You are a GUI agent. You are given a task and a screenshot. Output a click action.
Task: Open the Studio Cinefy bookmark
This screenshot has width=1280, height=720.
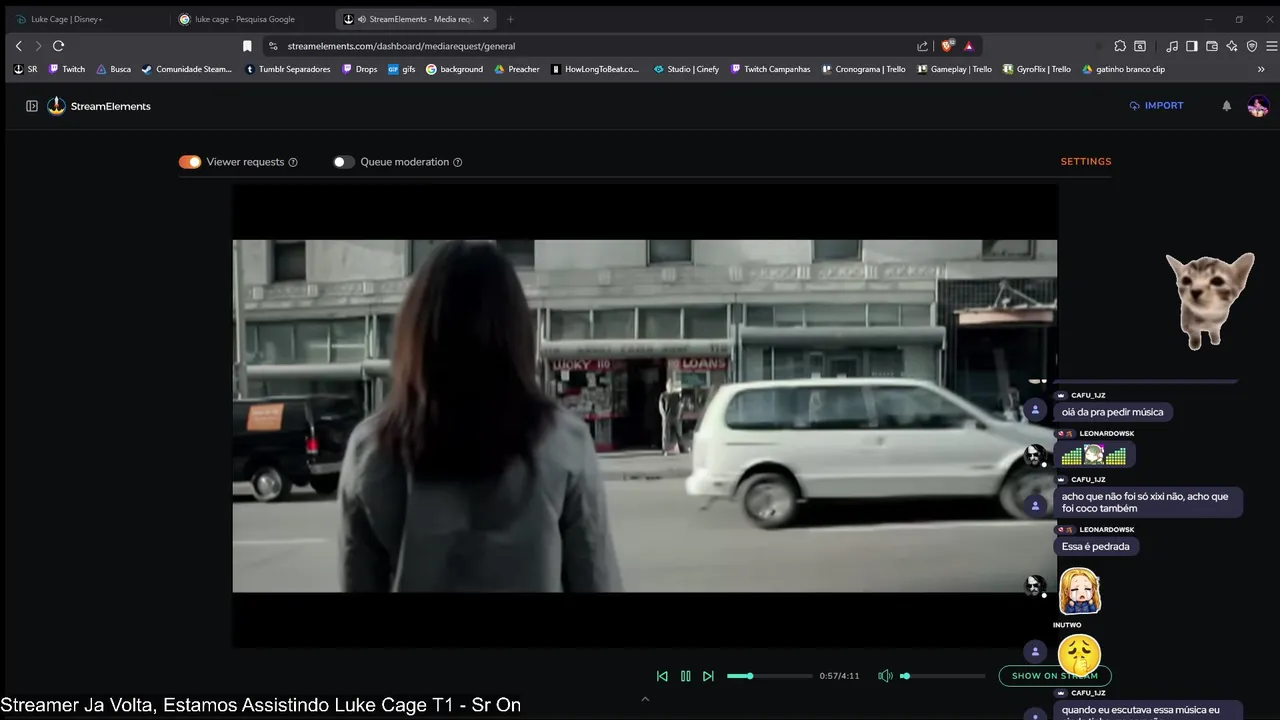(x=686, y=69)
